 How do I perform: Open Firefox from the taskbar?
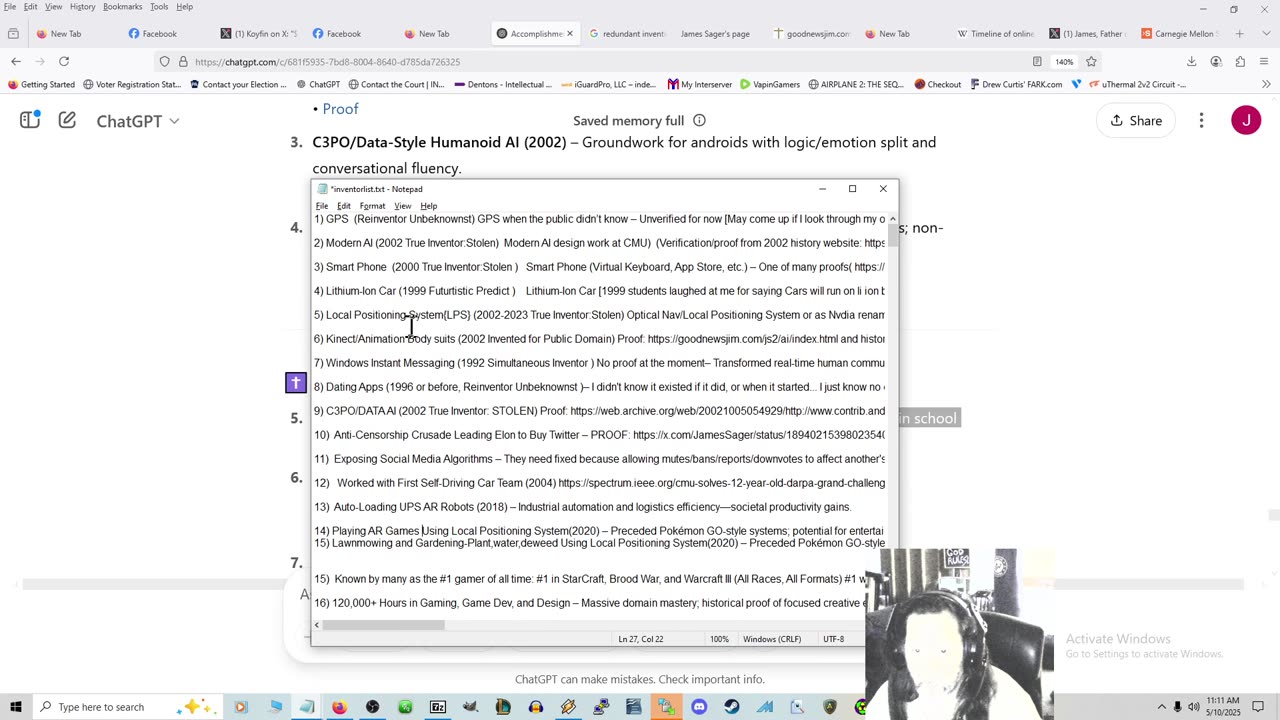point(339,707)
